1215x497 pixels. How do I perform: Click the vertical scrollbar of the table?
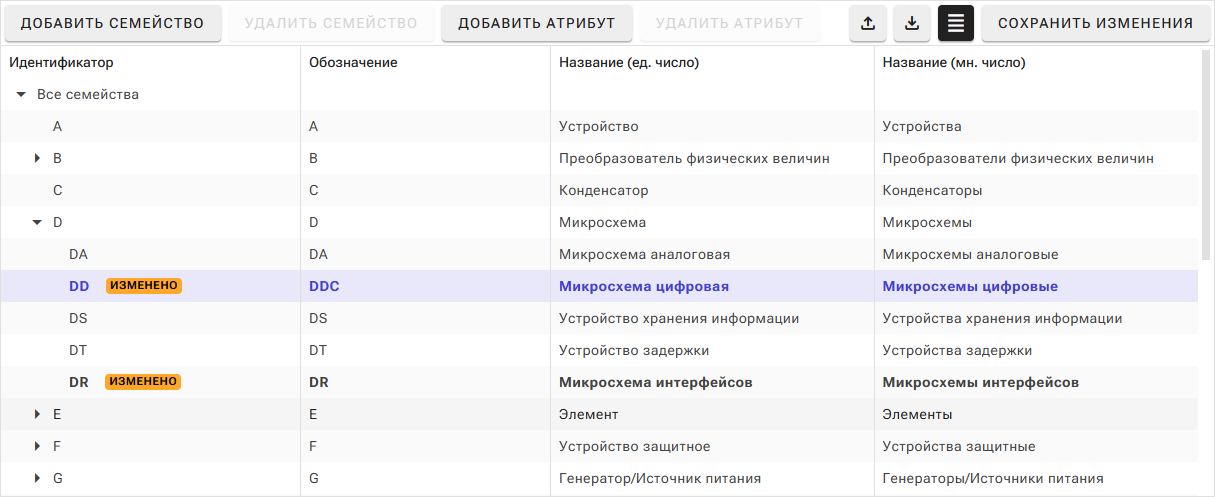(1205, 150)
